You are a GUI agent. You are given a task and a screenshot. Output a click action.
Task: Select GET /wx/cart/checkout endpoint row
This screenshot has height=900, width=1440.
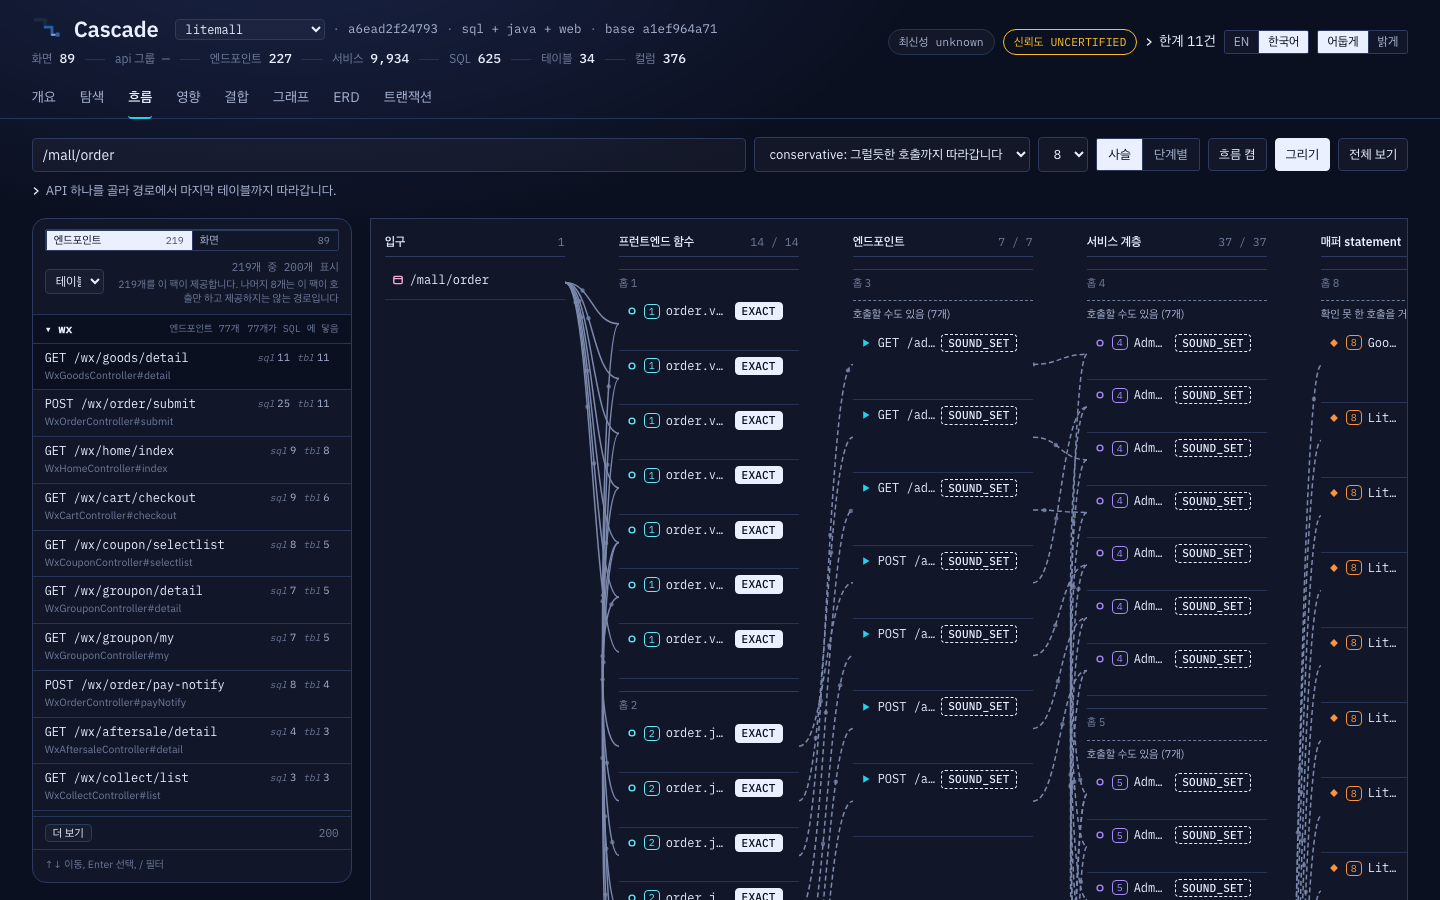point(192,506)
